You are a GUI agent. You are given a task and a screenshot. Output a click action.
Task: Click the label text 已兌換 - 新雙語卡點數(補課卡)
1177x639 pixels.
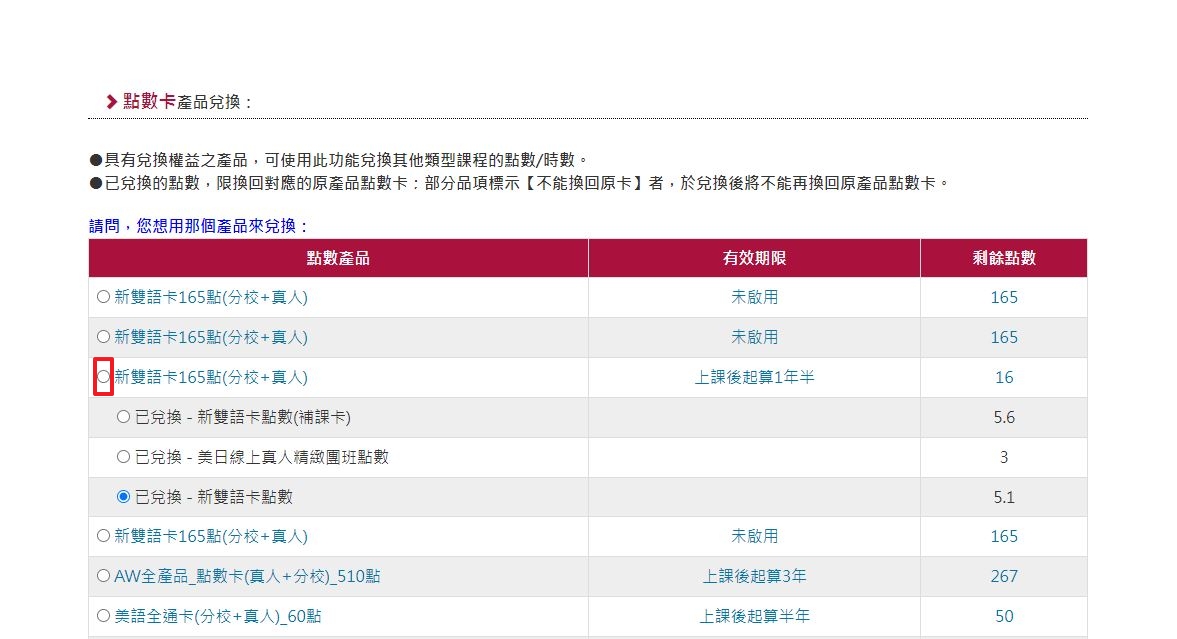(x=242, y=417)
